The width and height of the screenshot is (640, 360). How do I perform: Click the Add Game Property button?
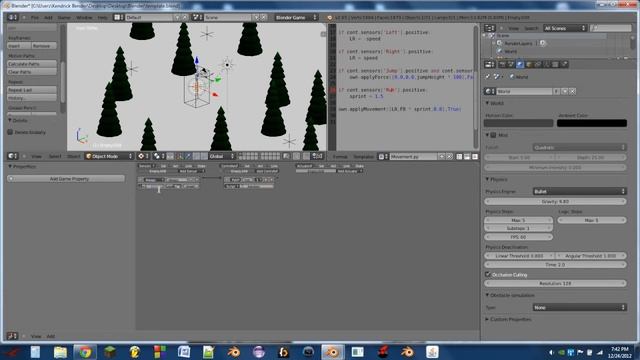tap(66, 178)
